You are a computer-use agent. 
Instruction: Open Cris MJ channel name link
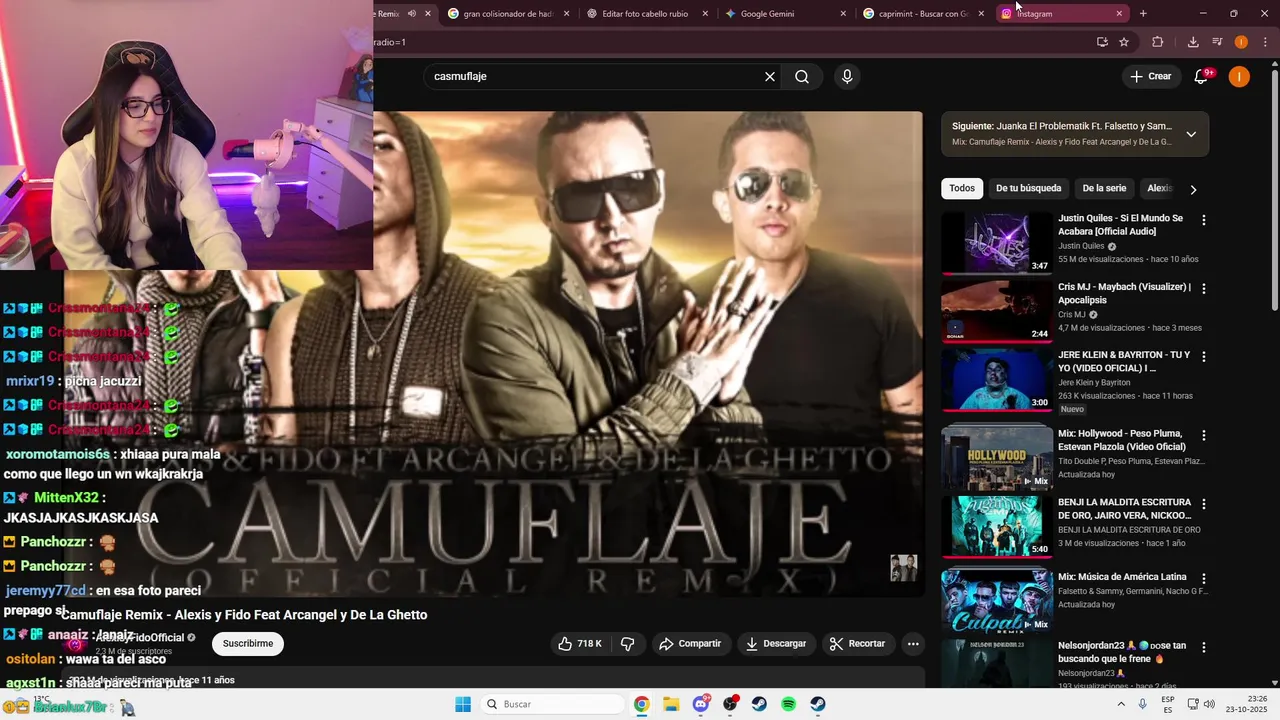pyautogui.click(x=1072, y=315)
